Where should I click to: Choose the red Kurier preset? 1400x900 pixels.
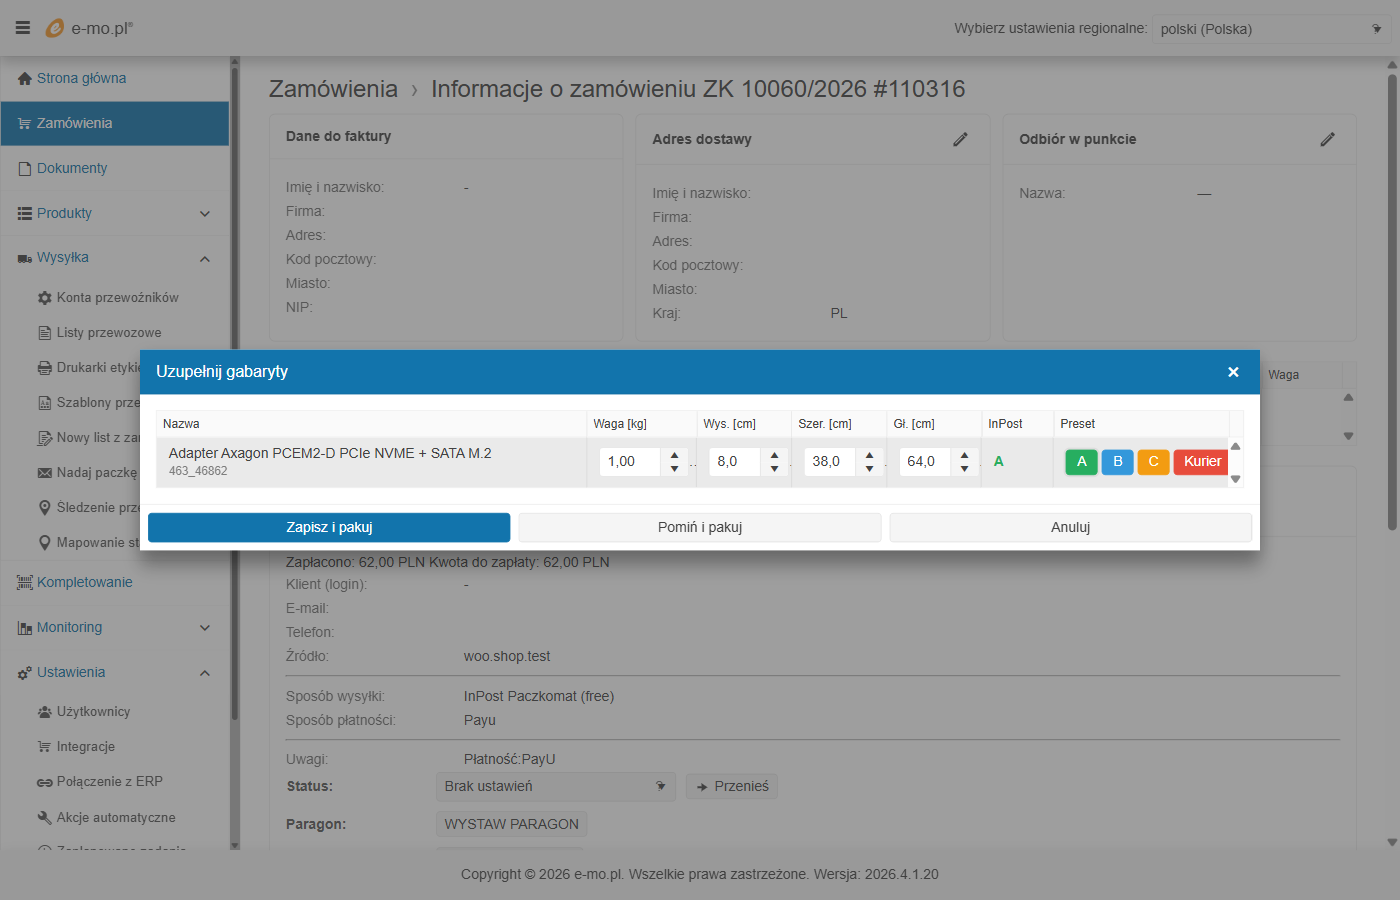pyautogui.click(x=1201, y=462)
